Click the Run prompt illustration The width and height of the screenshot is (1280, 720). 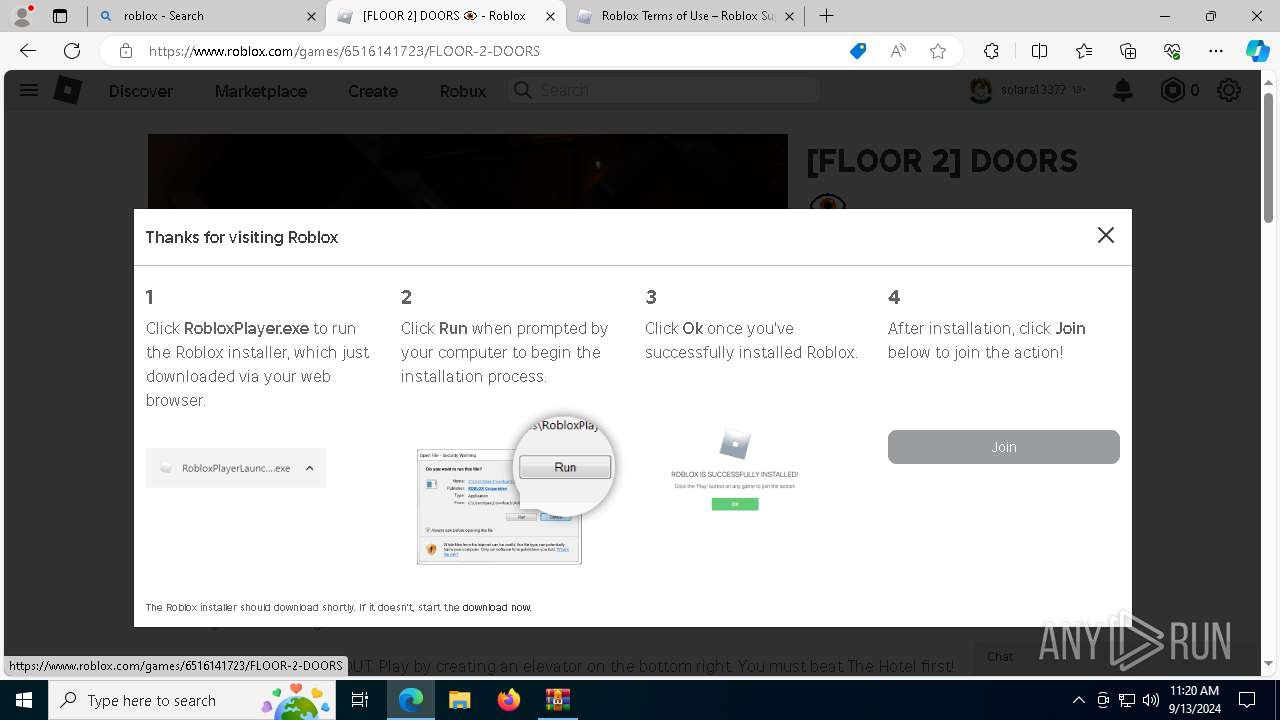click(x=514, y=491)
